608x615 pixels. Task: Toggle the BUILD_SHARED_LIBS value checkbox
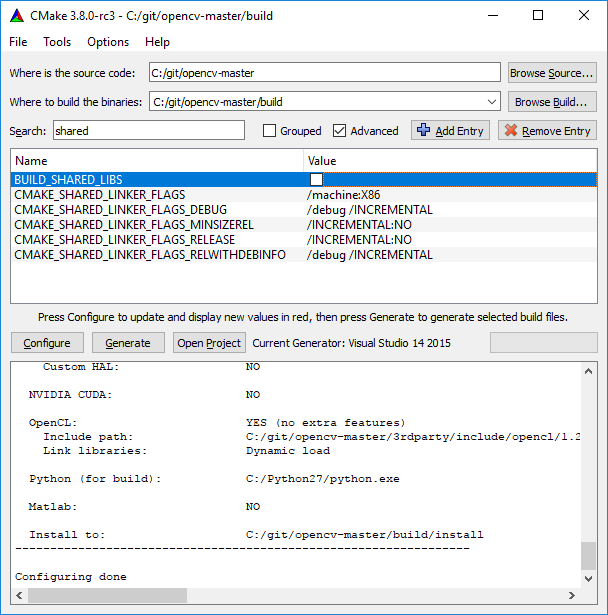(x=316, y=180)
